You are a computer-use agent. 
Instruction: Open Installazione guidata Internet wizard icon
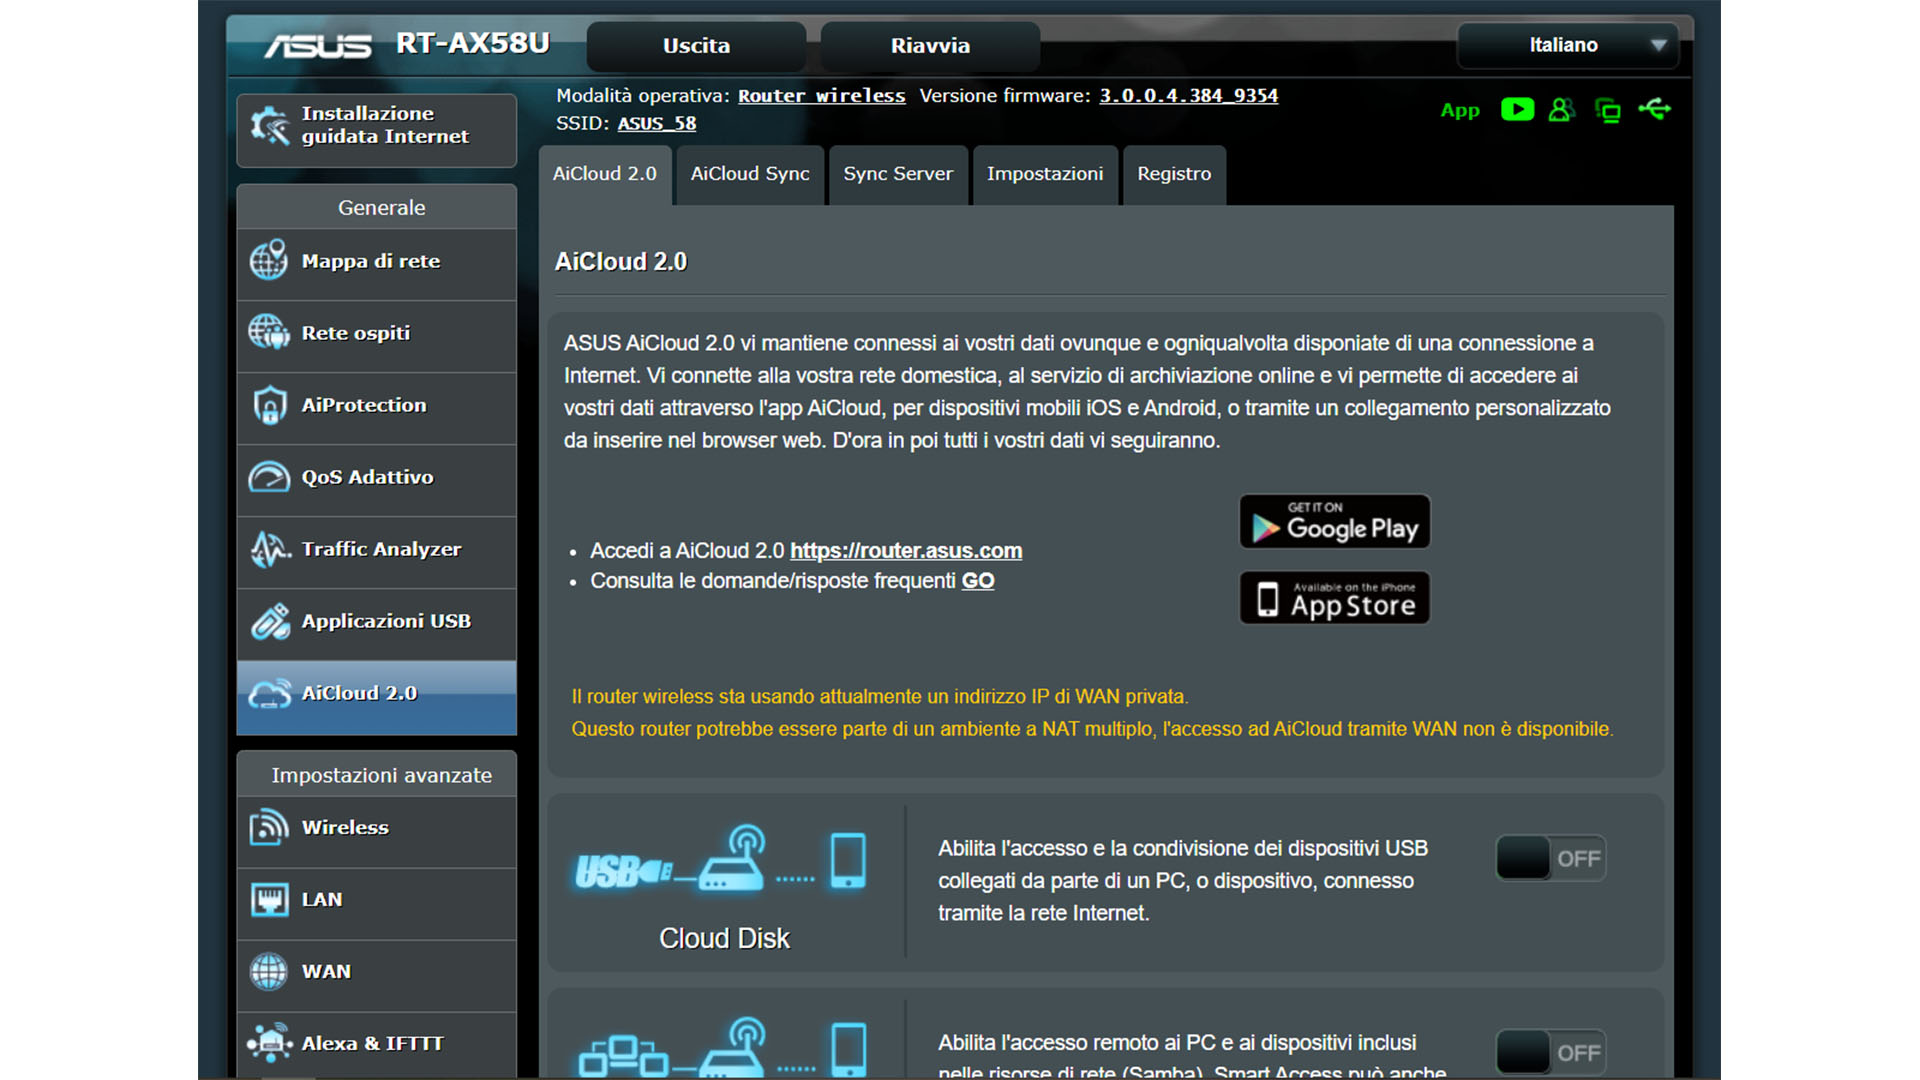click(269, 126)
